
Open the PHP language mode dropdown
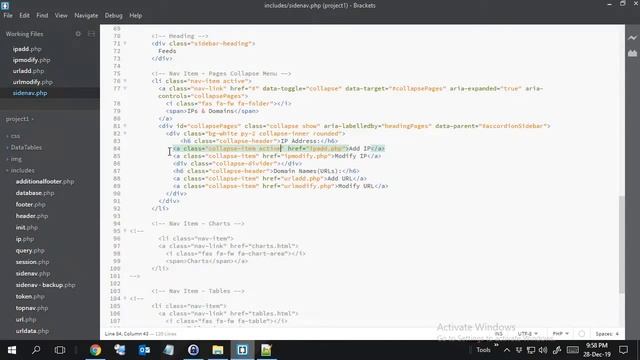point(560,334)
